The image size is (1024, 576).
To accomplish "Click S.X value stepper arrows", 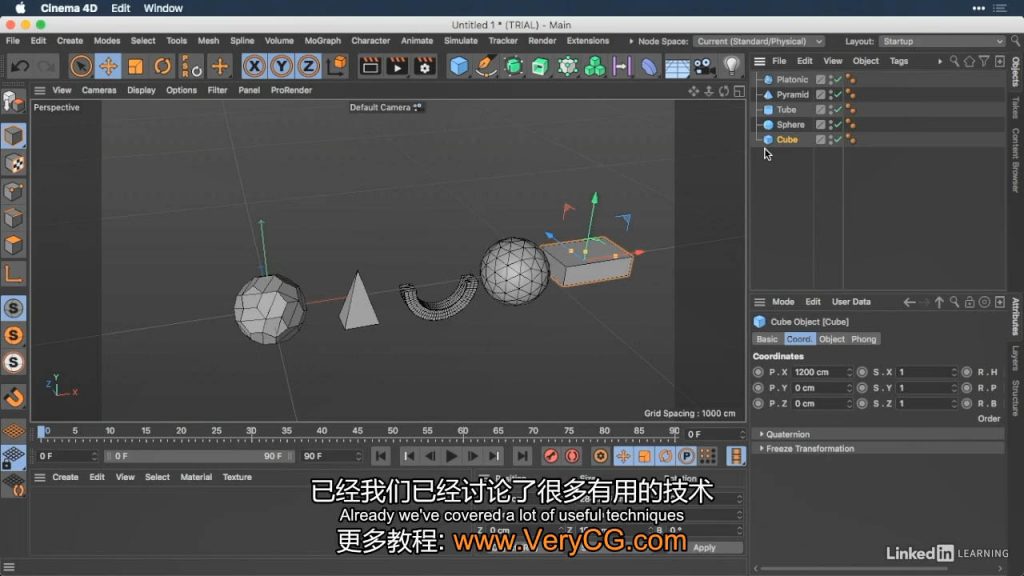I will click(x=954, y=372).
